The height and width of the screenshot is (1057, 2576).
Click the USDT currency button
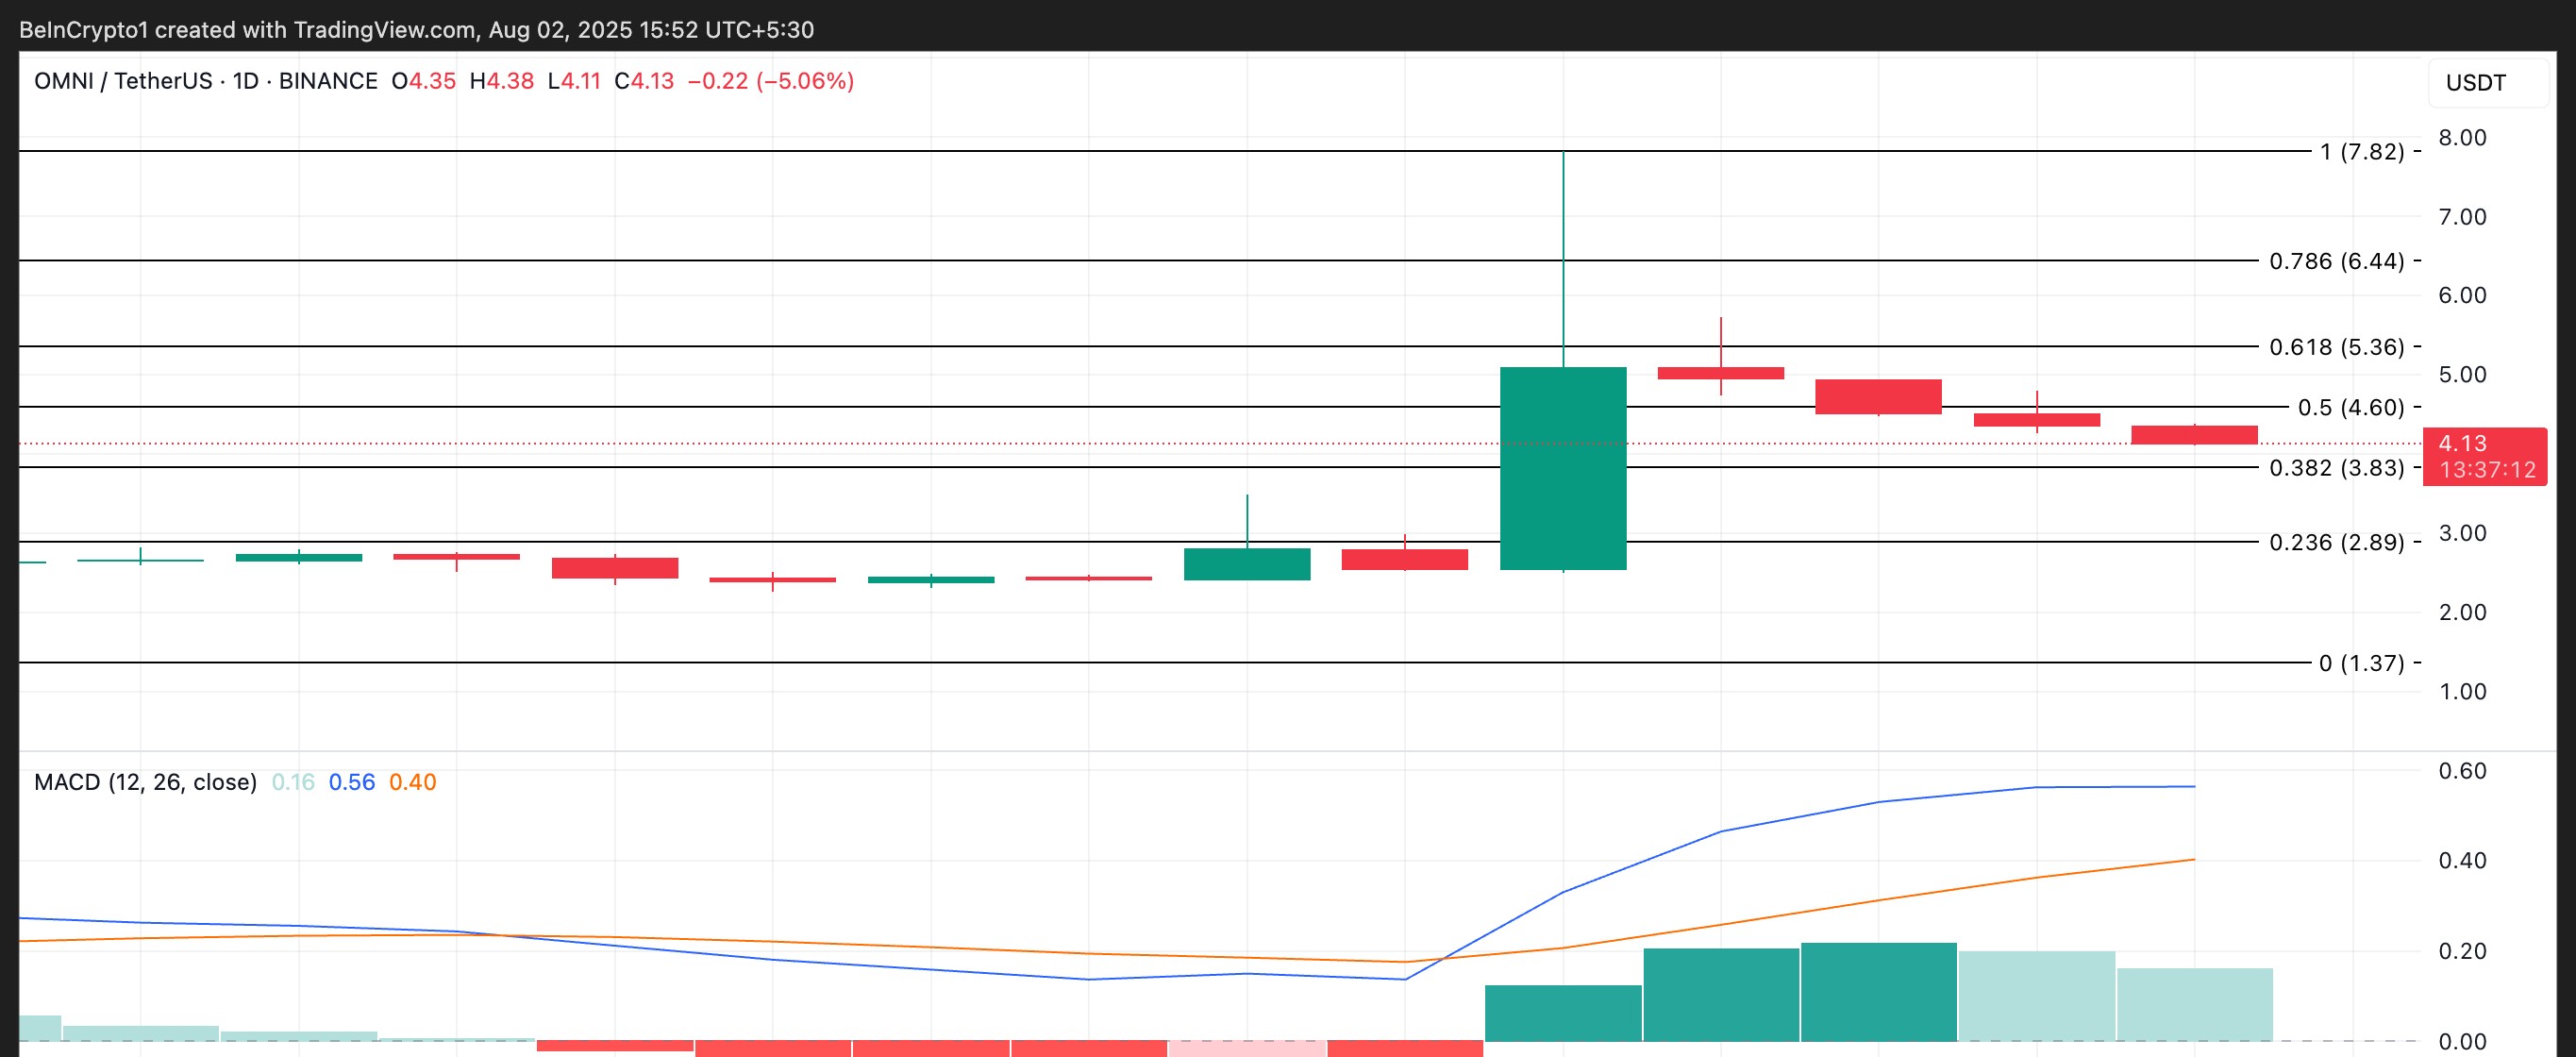pyautogui.click(x=2487, y=83)
